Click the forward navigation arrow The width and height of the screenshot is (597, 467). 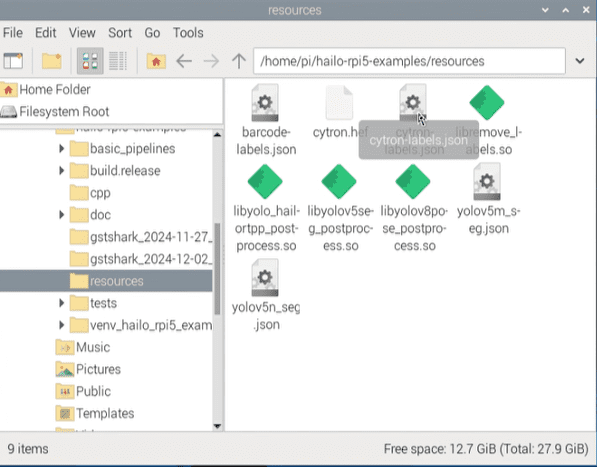pyautogui.click(x=211, y=61)
